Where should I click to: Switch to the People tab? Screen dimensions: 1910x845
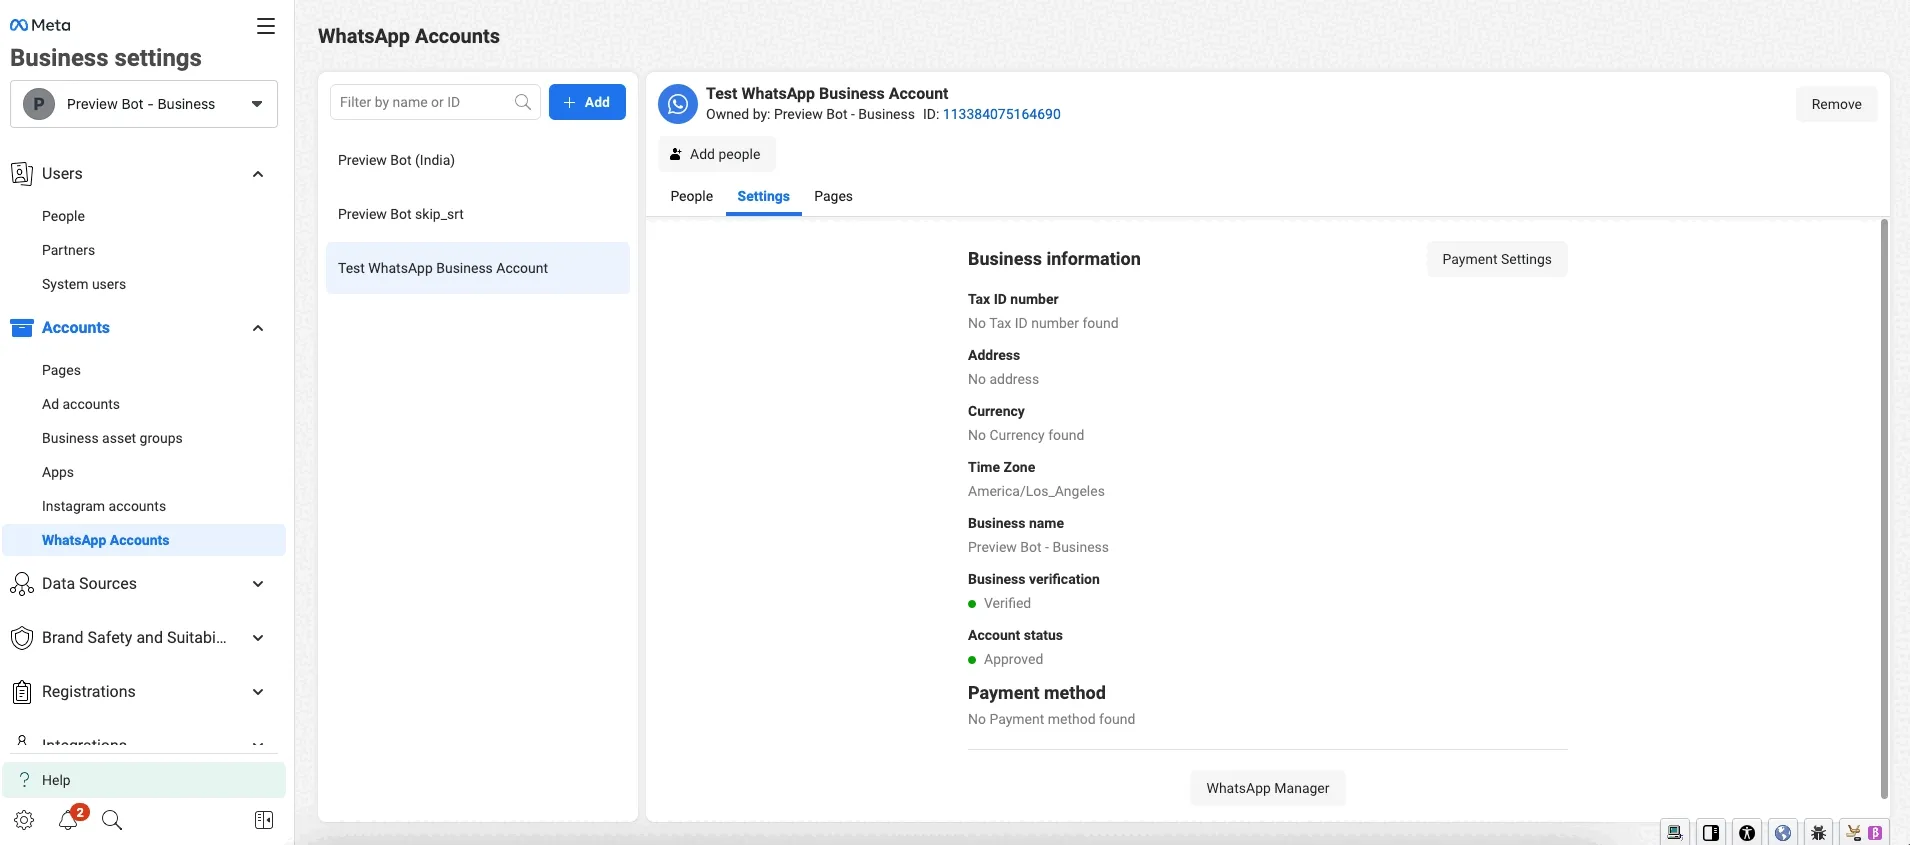click(691, 196)
